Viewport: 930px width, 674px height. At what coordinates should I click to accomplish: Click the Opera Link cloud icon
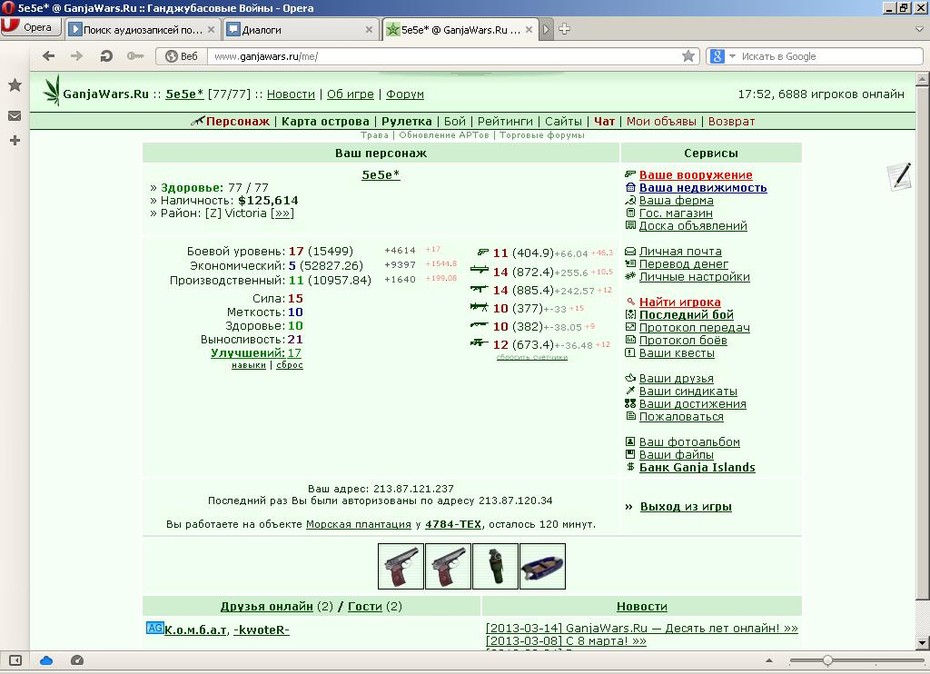(46, 660)
